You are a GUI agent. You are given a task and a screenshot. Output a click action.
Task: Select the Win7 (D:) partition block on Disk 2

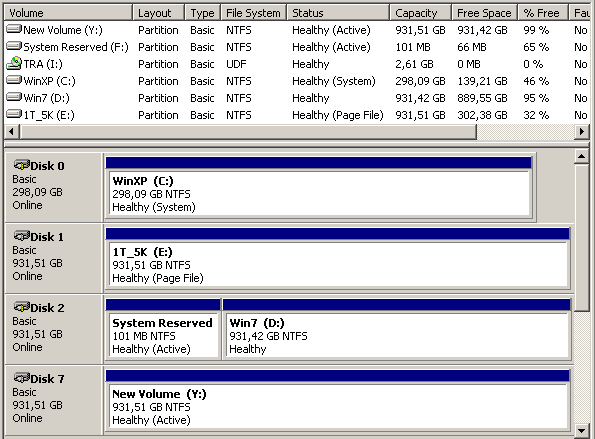[x=397, y=329]
